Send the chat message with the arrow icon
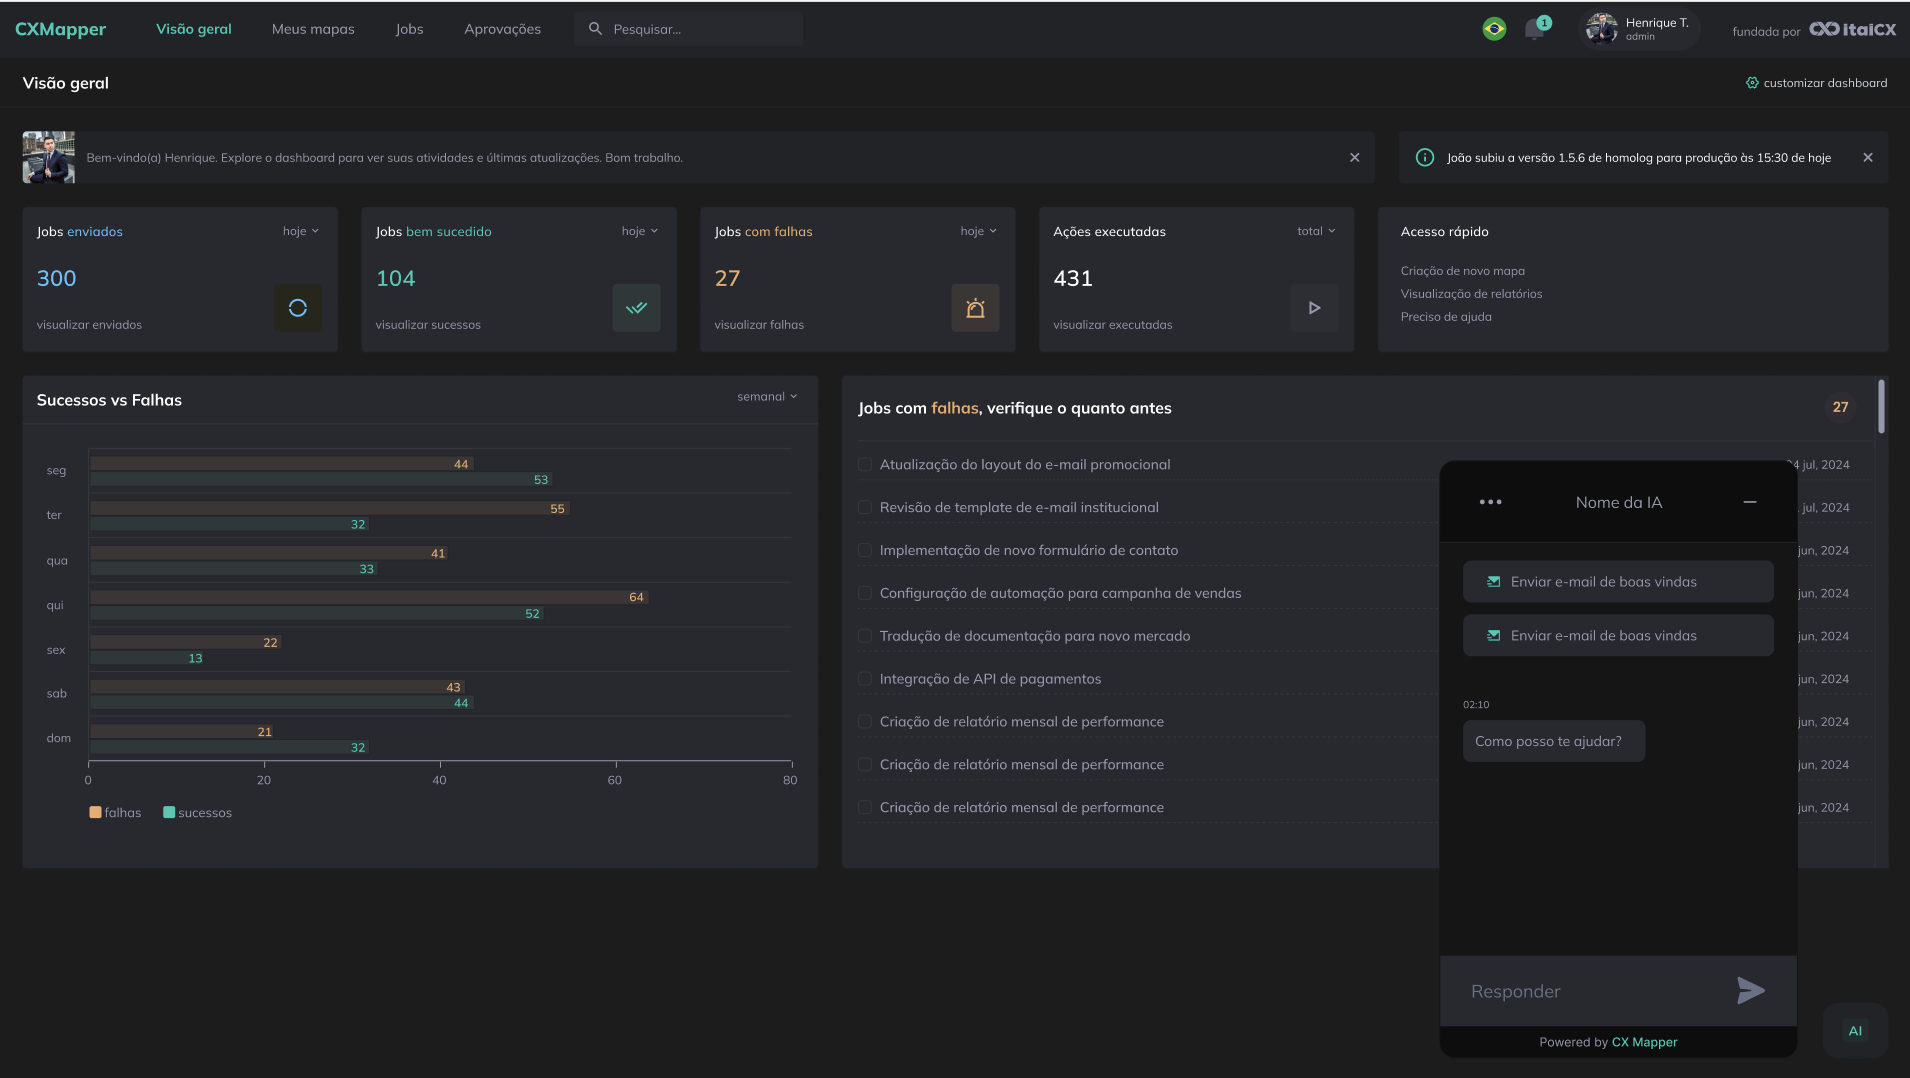Screen dimensions: 1910x1078 coord(1750,990)
